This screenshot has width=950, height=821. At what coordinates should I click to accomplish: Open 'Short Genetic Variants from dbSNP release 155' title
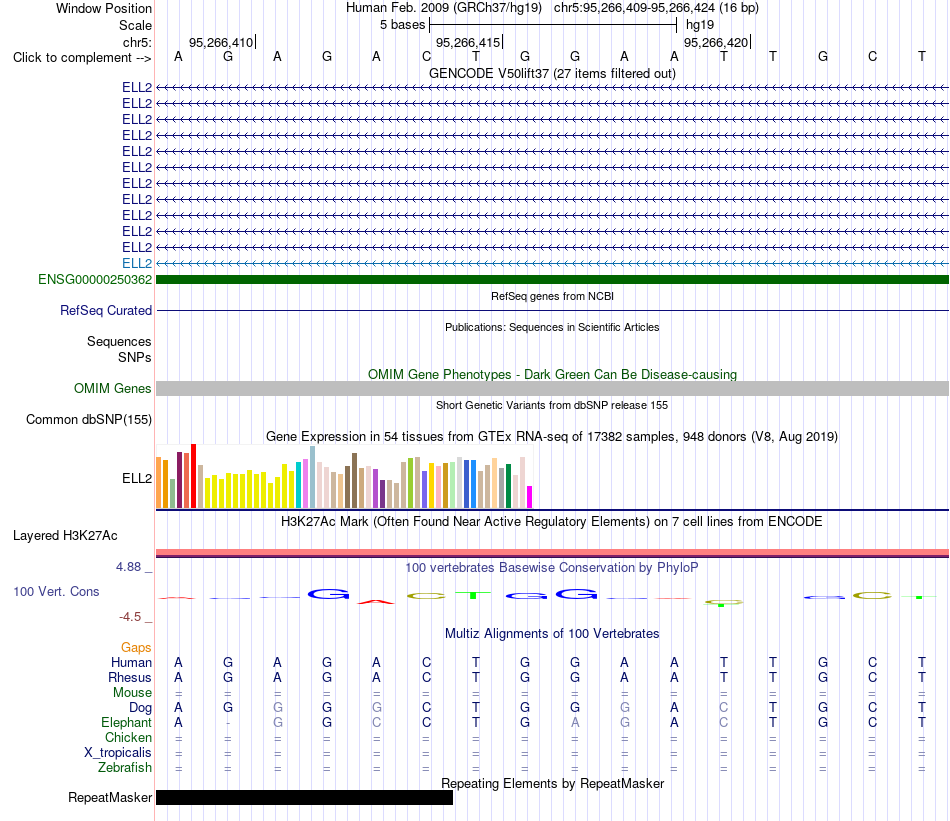(x=552, y=405)
